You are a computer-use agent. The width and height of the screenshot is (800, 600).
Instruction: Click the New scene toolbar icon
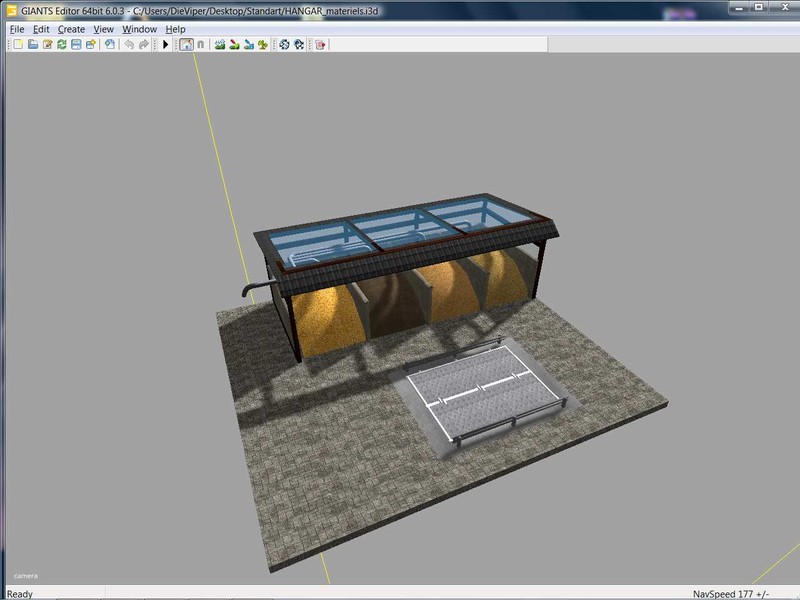coord(18,45)
